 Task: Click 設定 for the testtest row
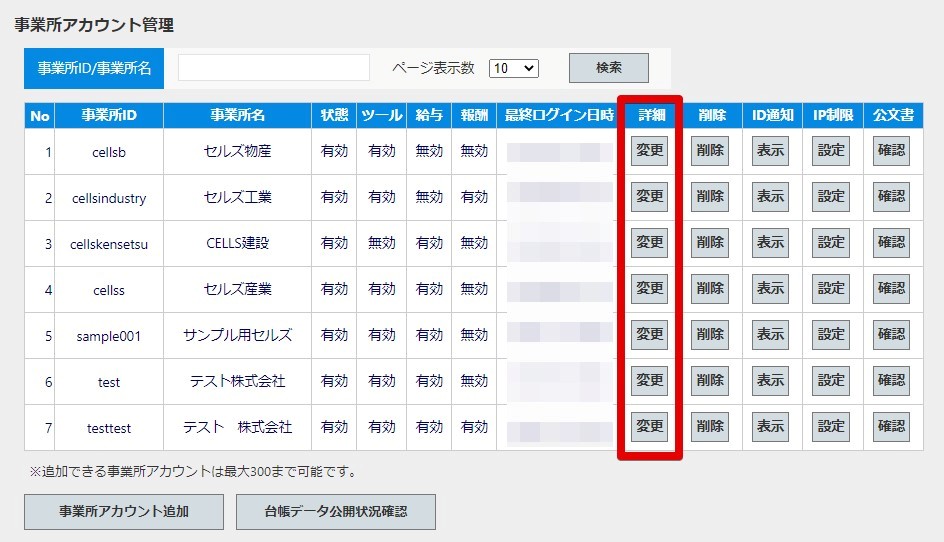click(831, 427)
